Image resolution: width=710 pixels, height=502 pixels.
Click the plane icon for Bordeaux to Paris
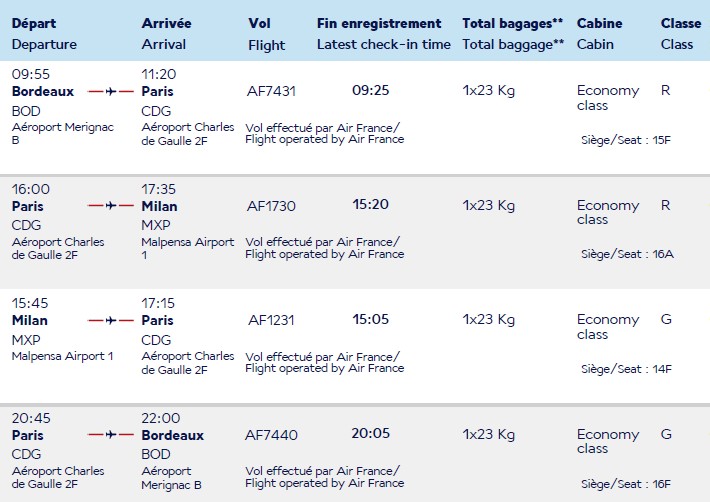[x=111, y=91]
